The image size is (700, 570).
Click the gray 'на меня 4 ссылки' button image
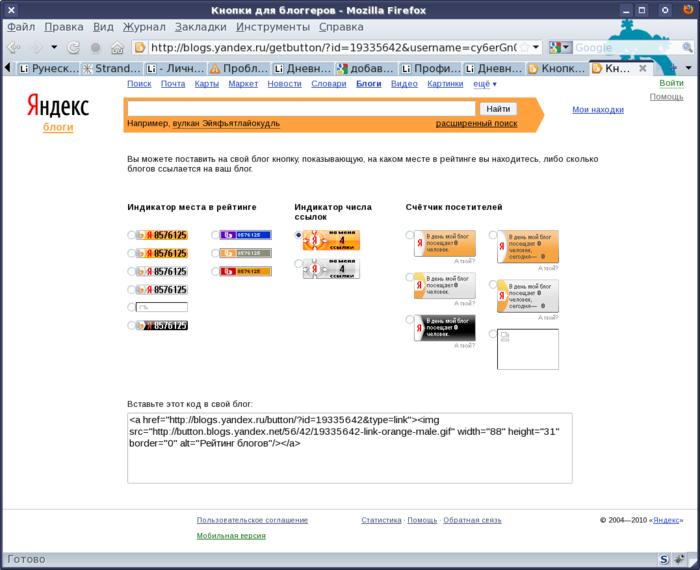331,269
